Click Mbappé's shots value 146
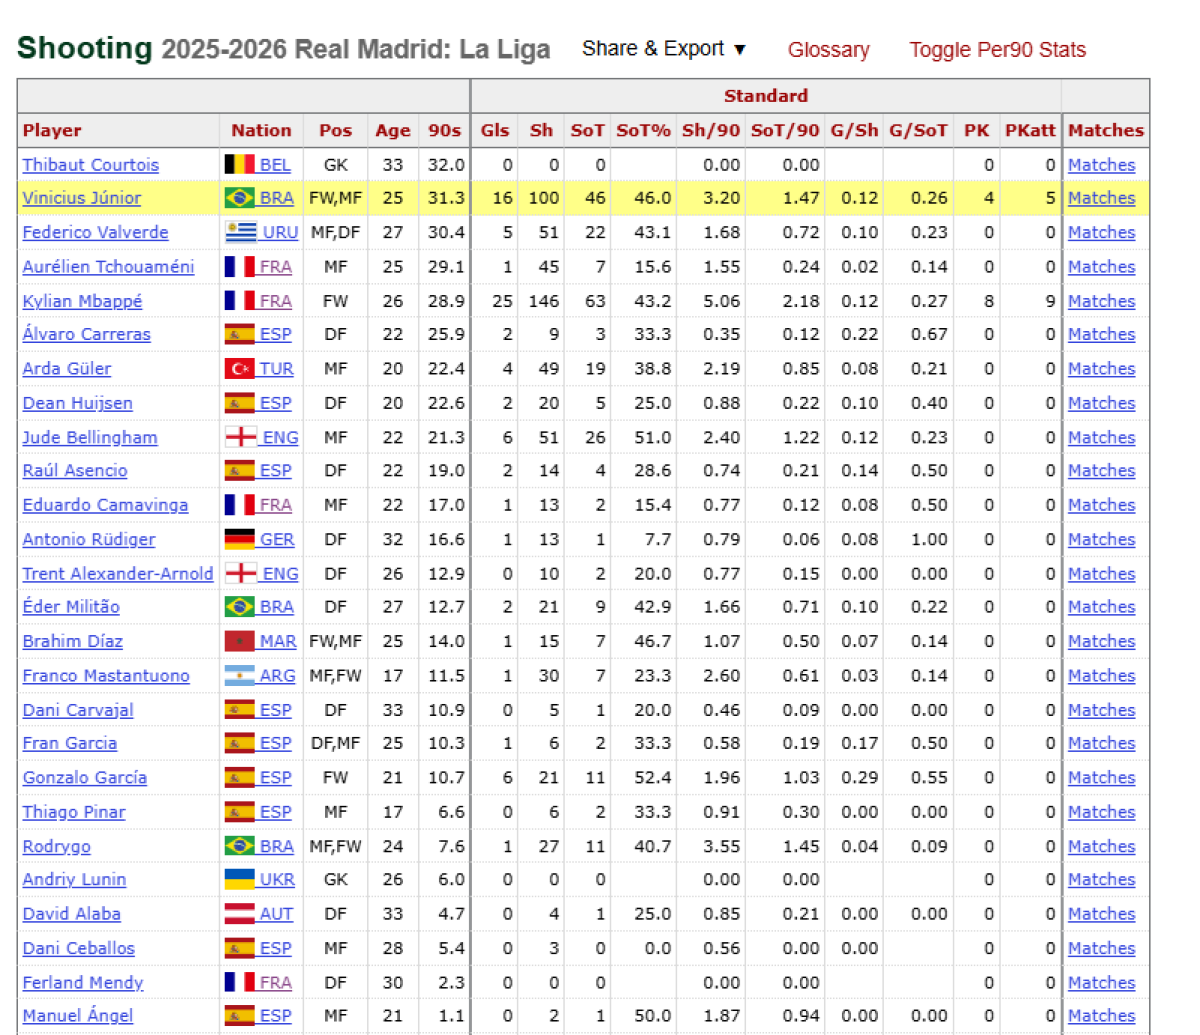This screenshot has height=1035, width=1200. tap(543, 301)
